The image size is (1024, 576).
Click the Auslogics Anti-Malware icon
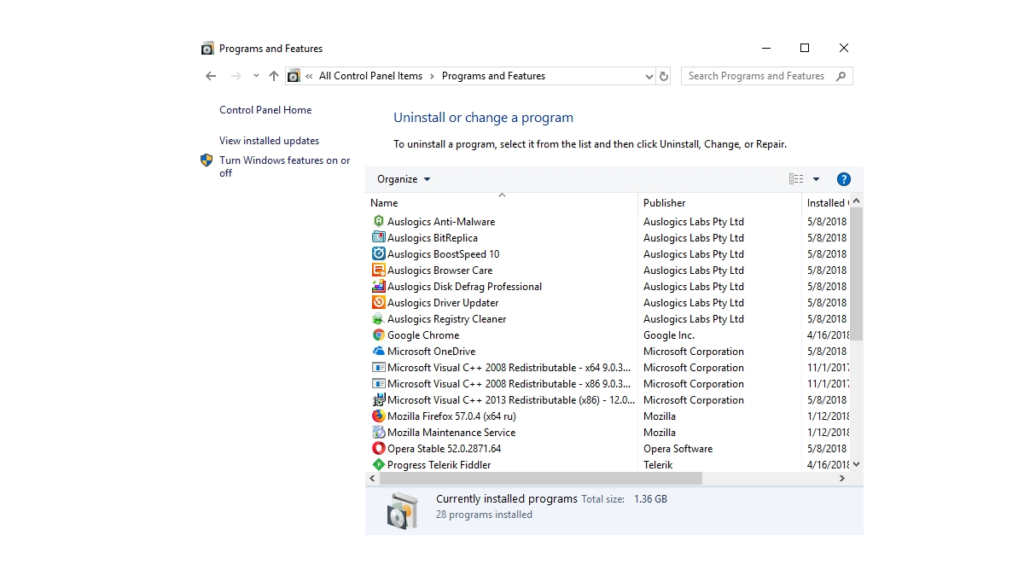[378, 221]
